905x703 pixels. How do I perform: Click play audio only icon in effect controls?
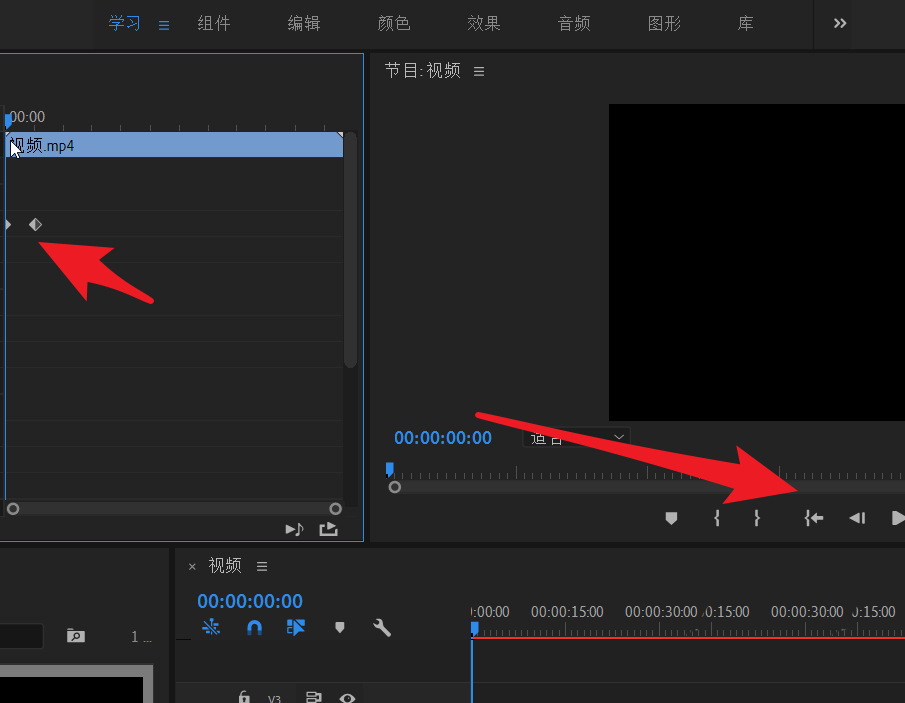[294, 529]
